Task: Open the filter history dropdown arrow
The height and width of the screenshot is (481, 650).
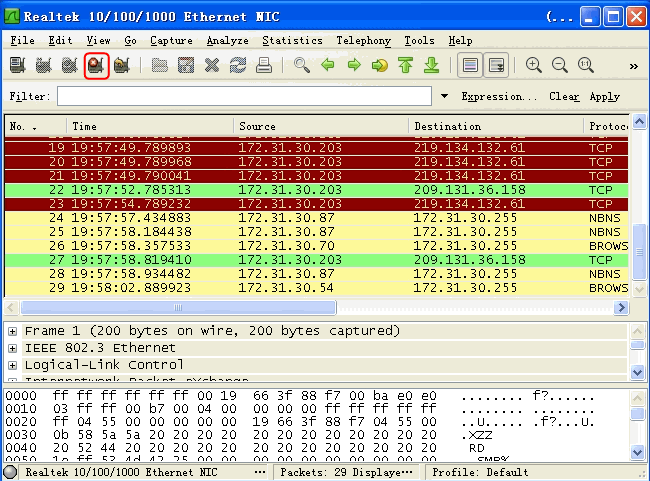Action: click(x=444, y=97)
